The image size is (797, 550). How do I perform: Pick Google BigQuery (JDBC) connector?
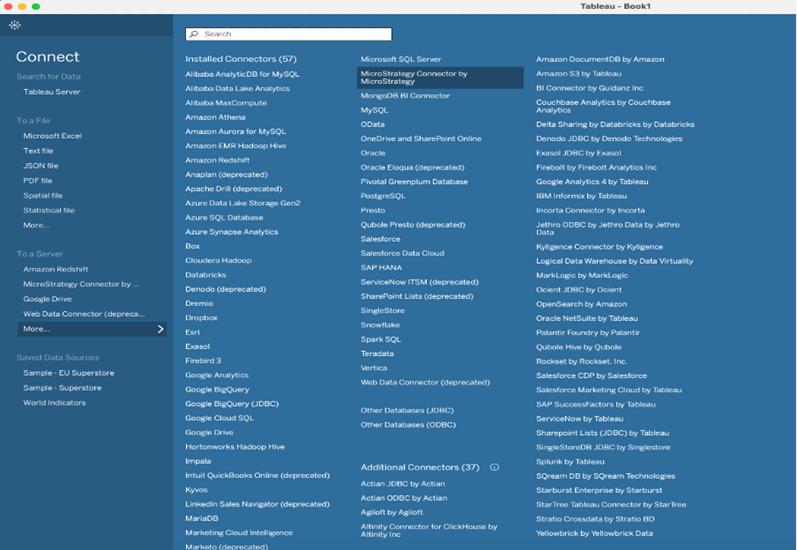click(232, 404)
